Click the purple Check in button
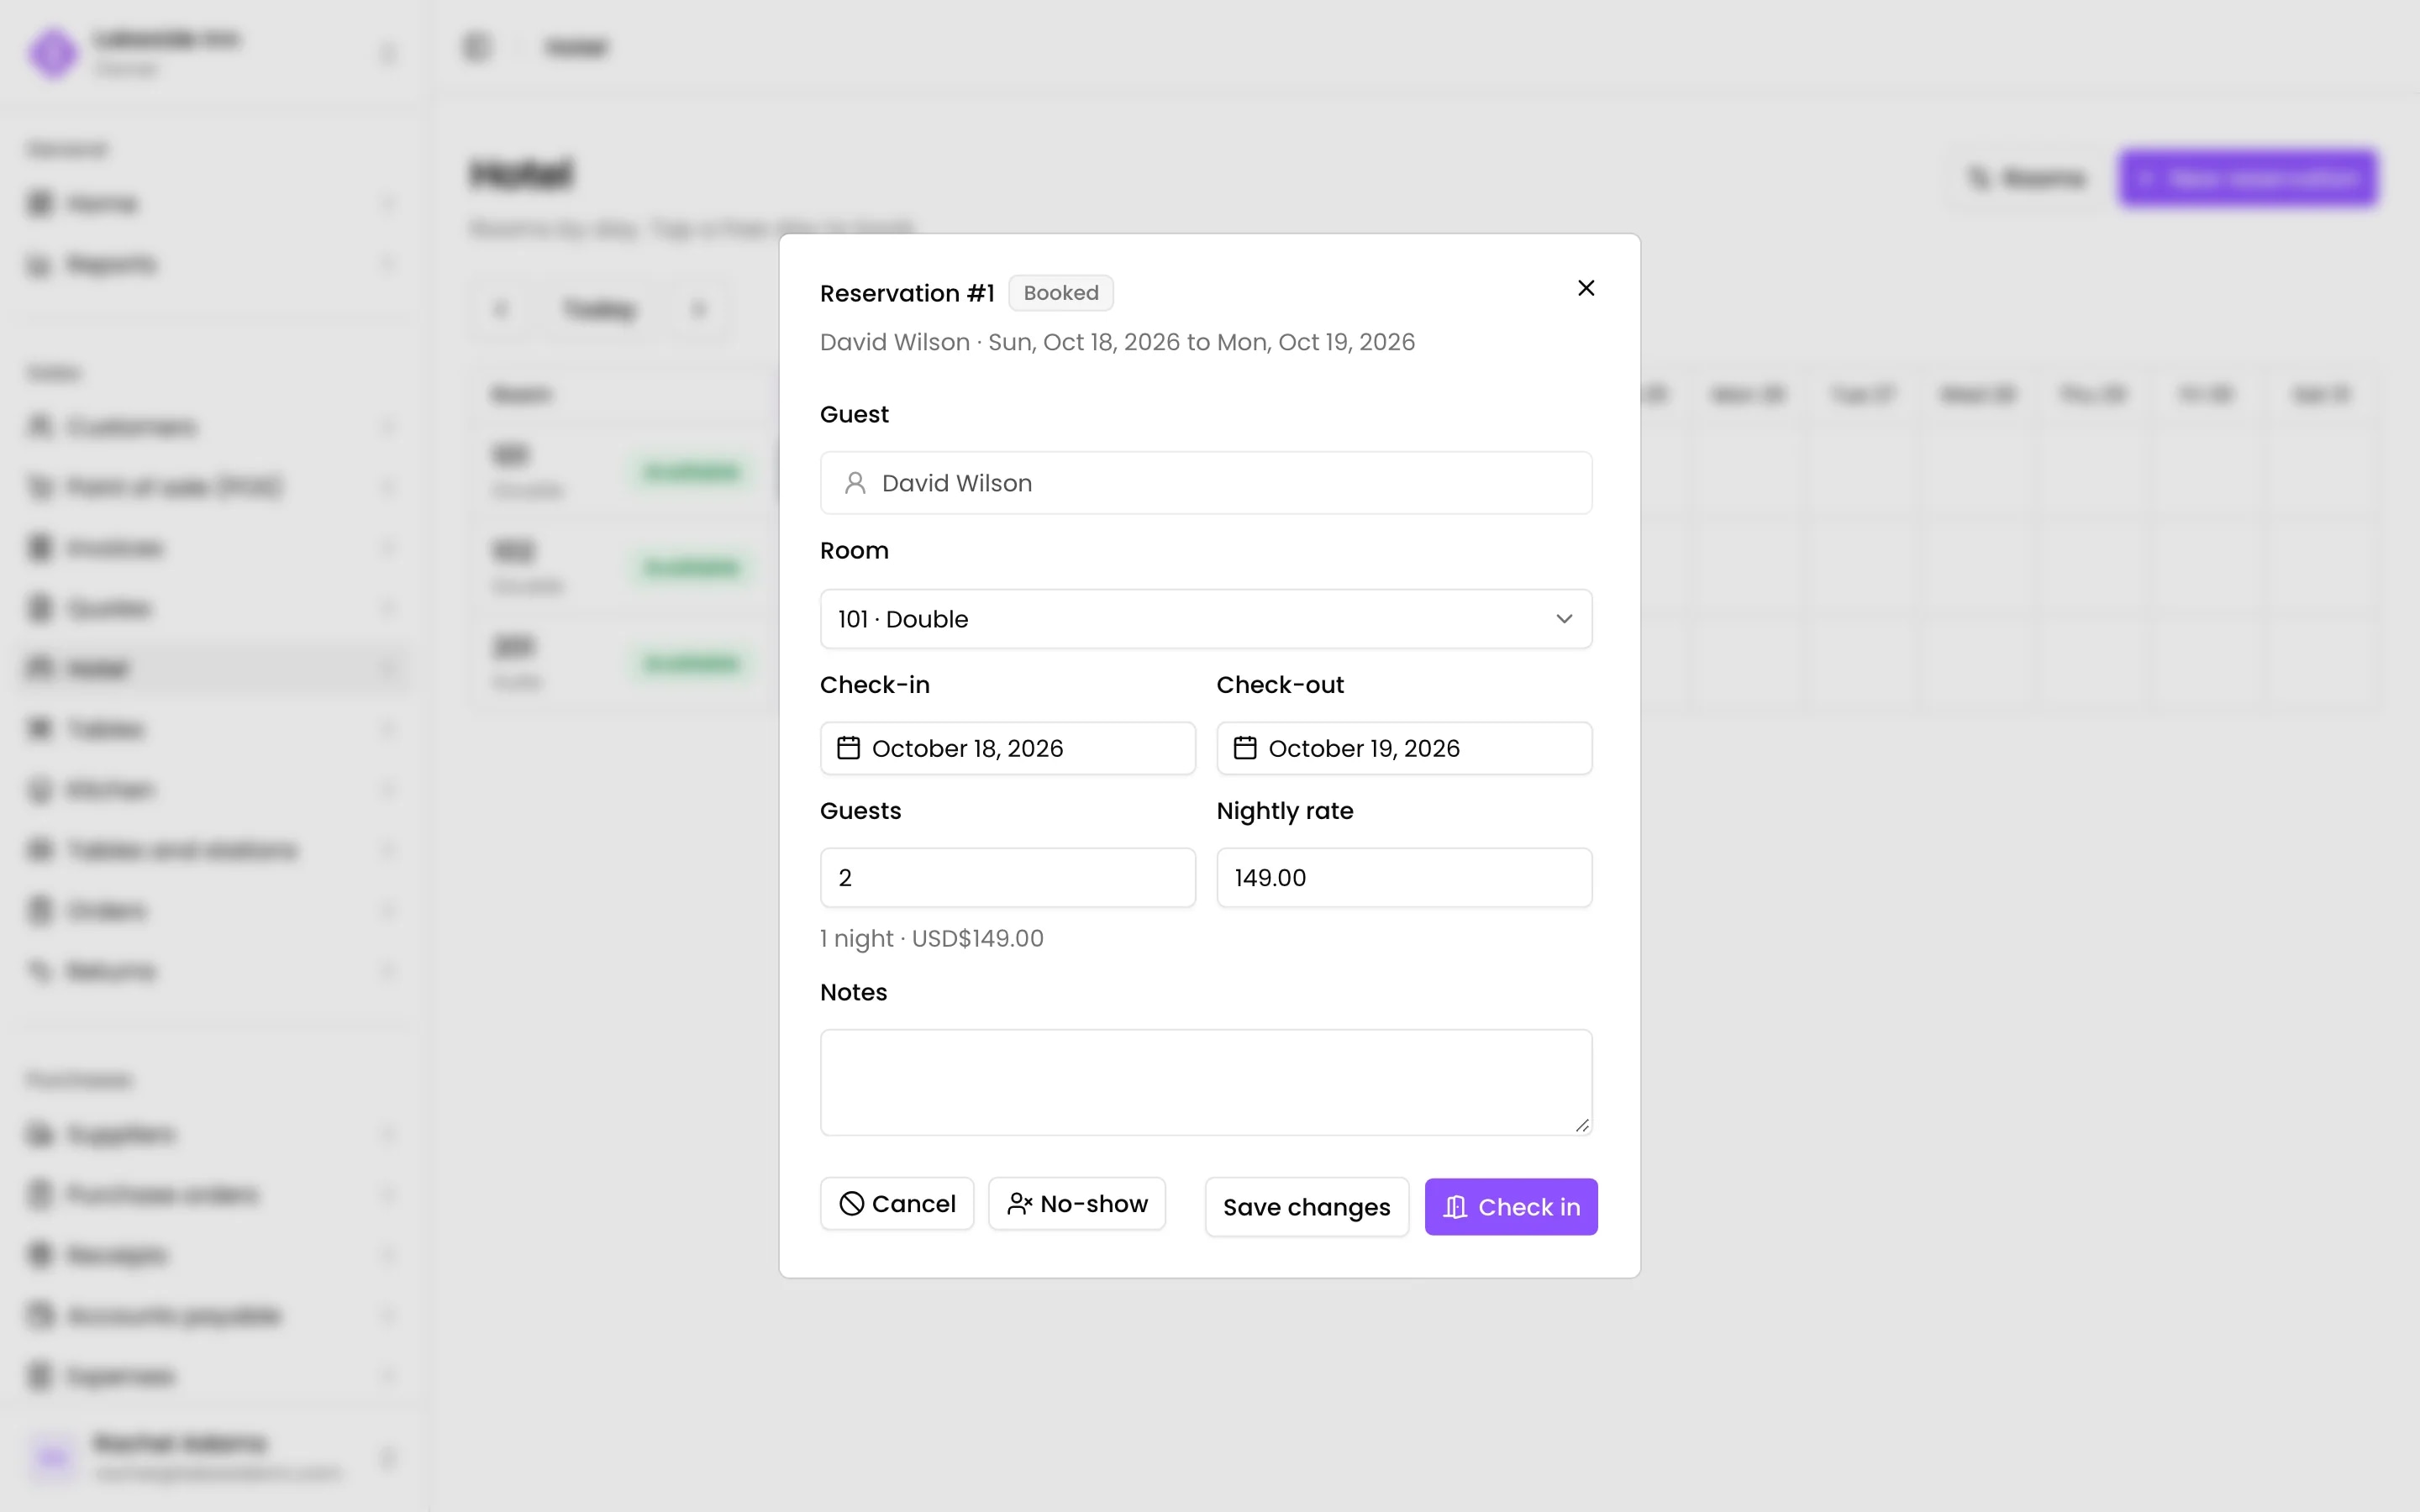 click(x=1511, y=1207)
